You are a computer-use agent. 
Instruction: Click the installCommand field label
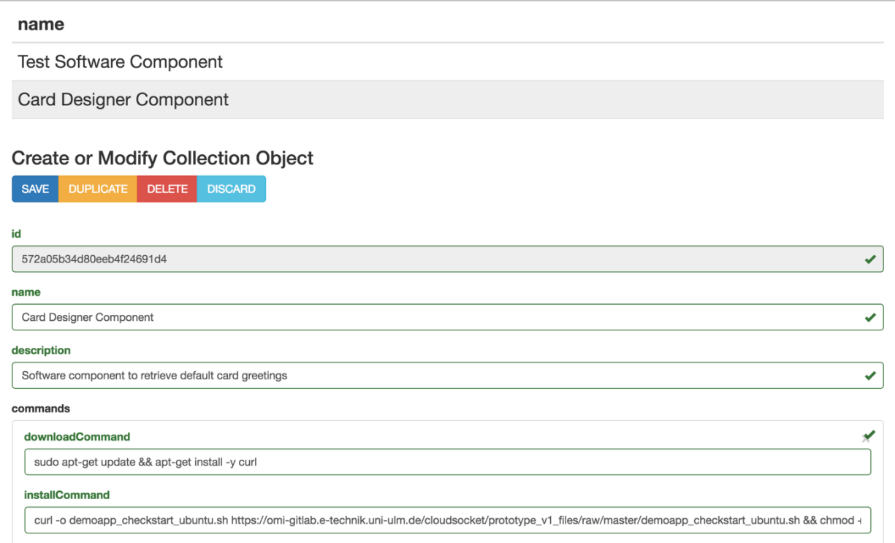67,495
